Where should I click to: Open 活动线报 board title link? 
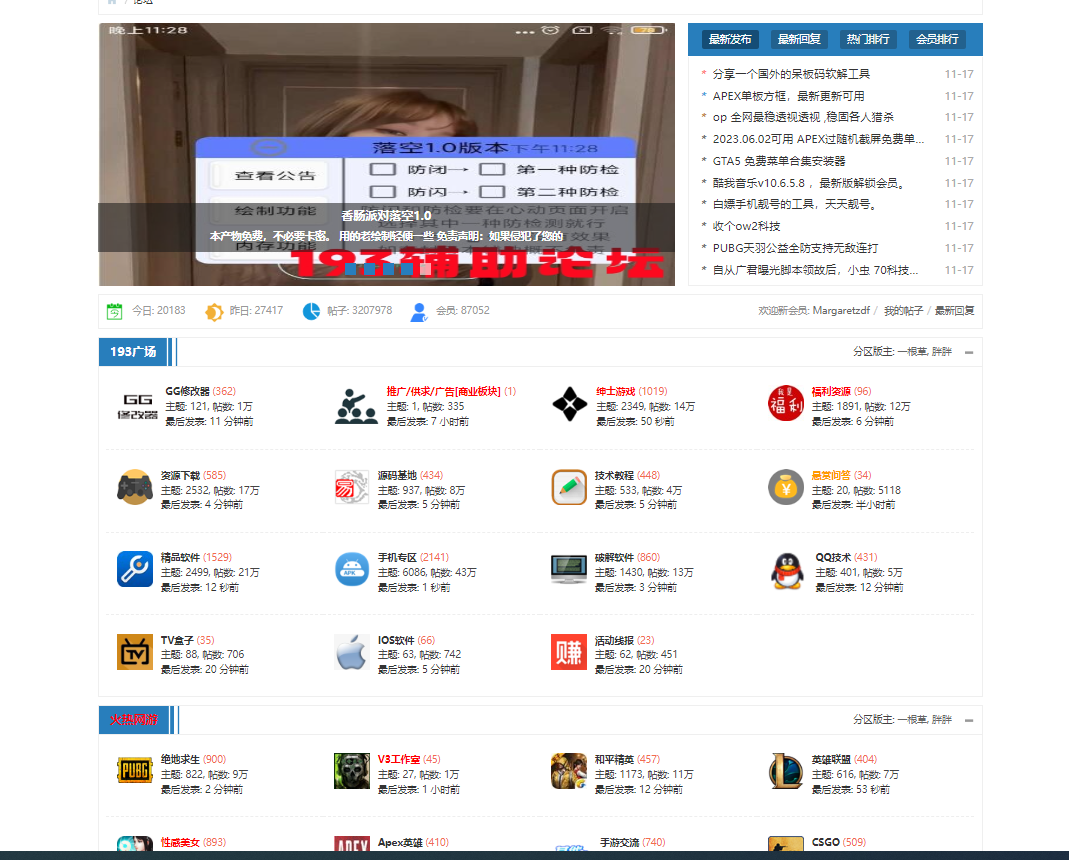(614, 640)
